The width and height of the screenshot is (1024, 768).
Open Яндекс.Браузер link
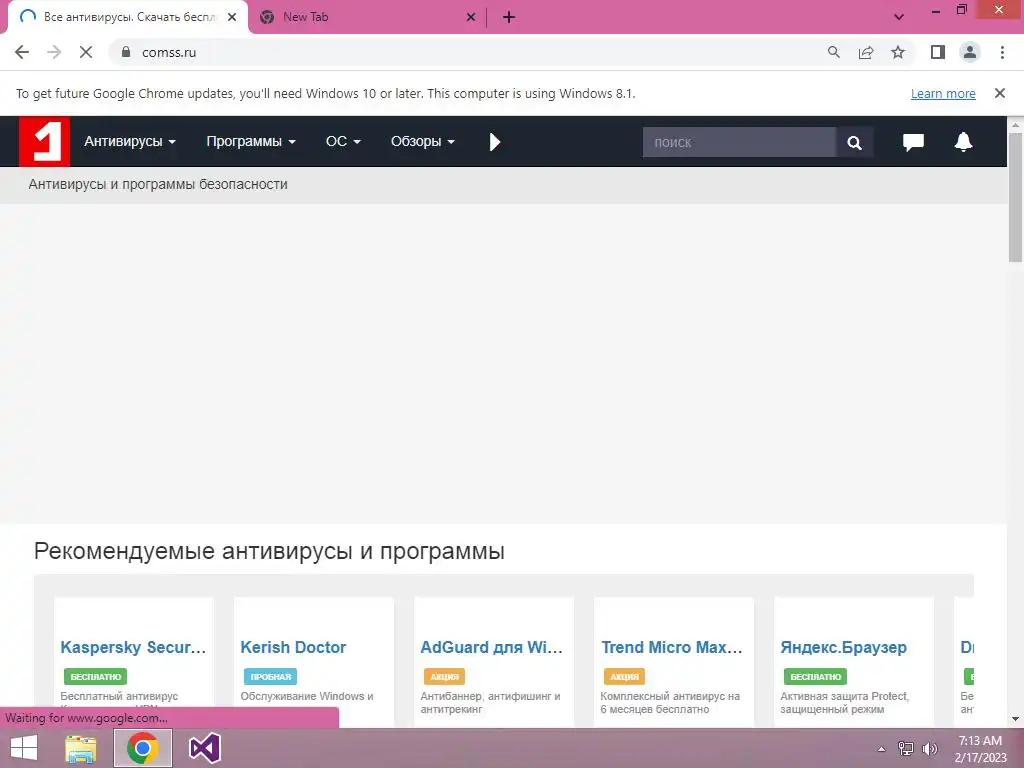coord(844,647)
